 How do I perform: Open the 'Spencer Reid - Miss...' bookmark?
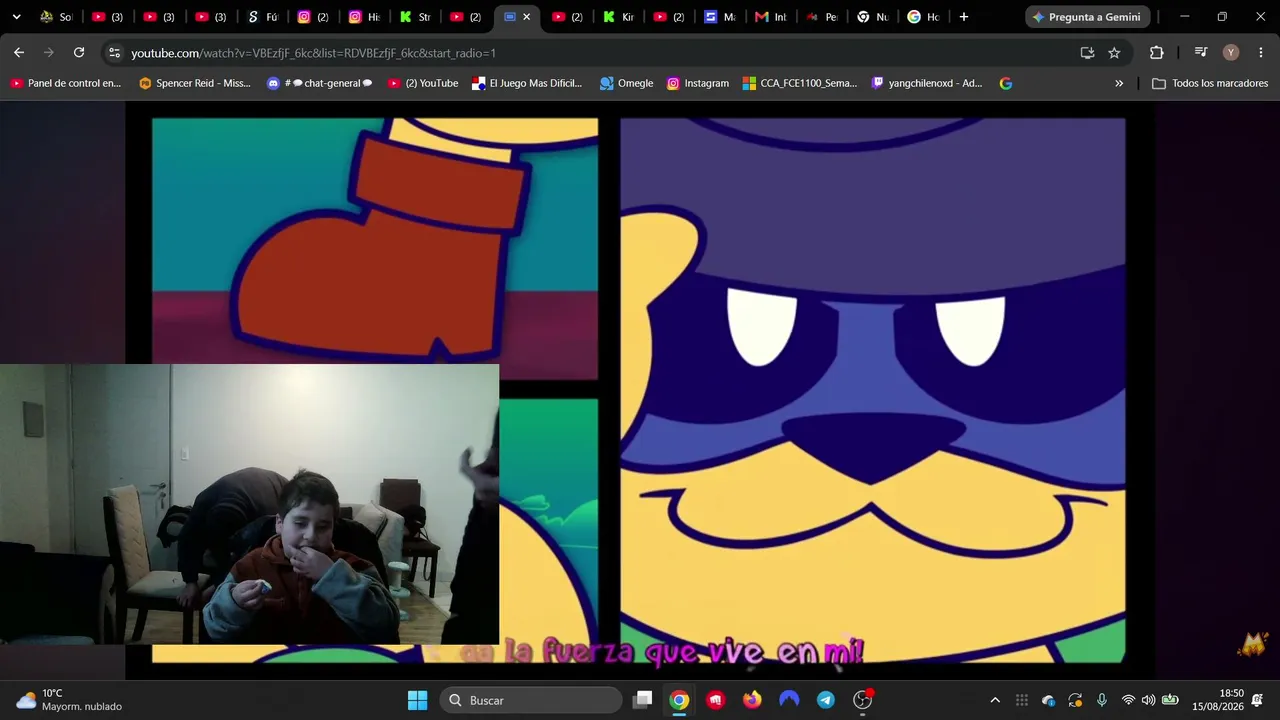(195, 83)
